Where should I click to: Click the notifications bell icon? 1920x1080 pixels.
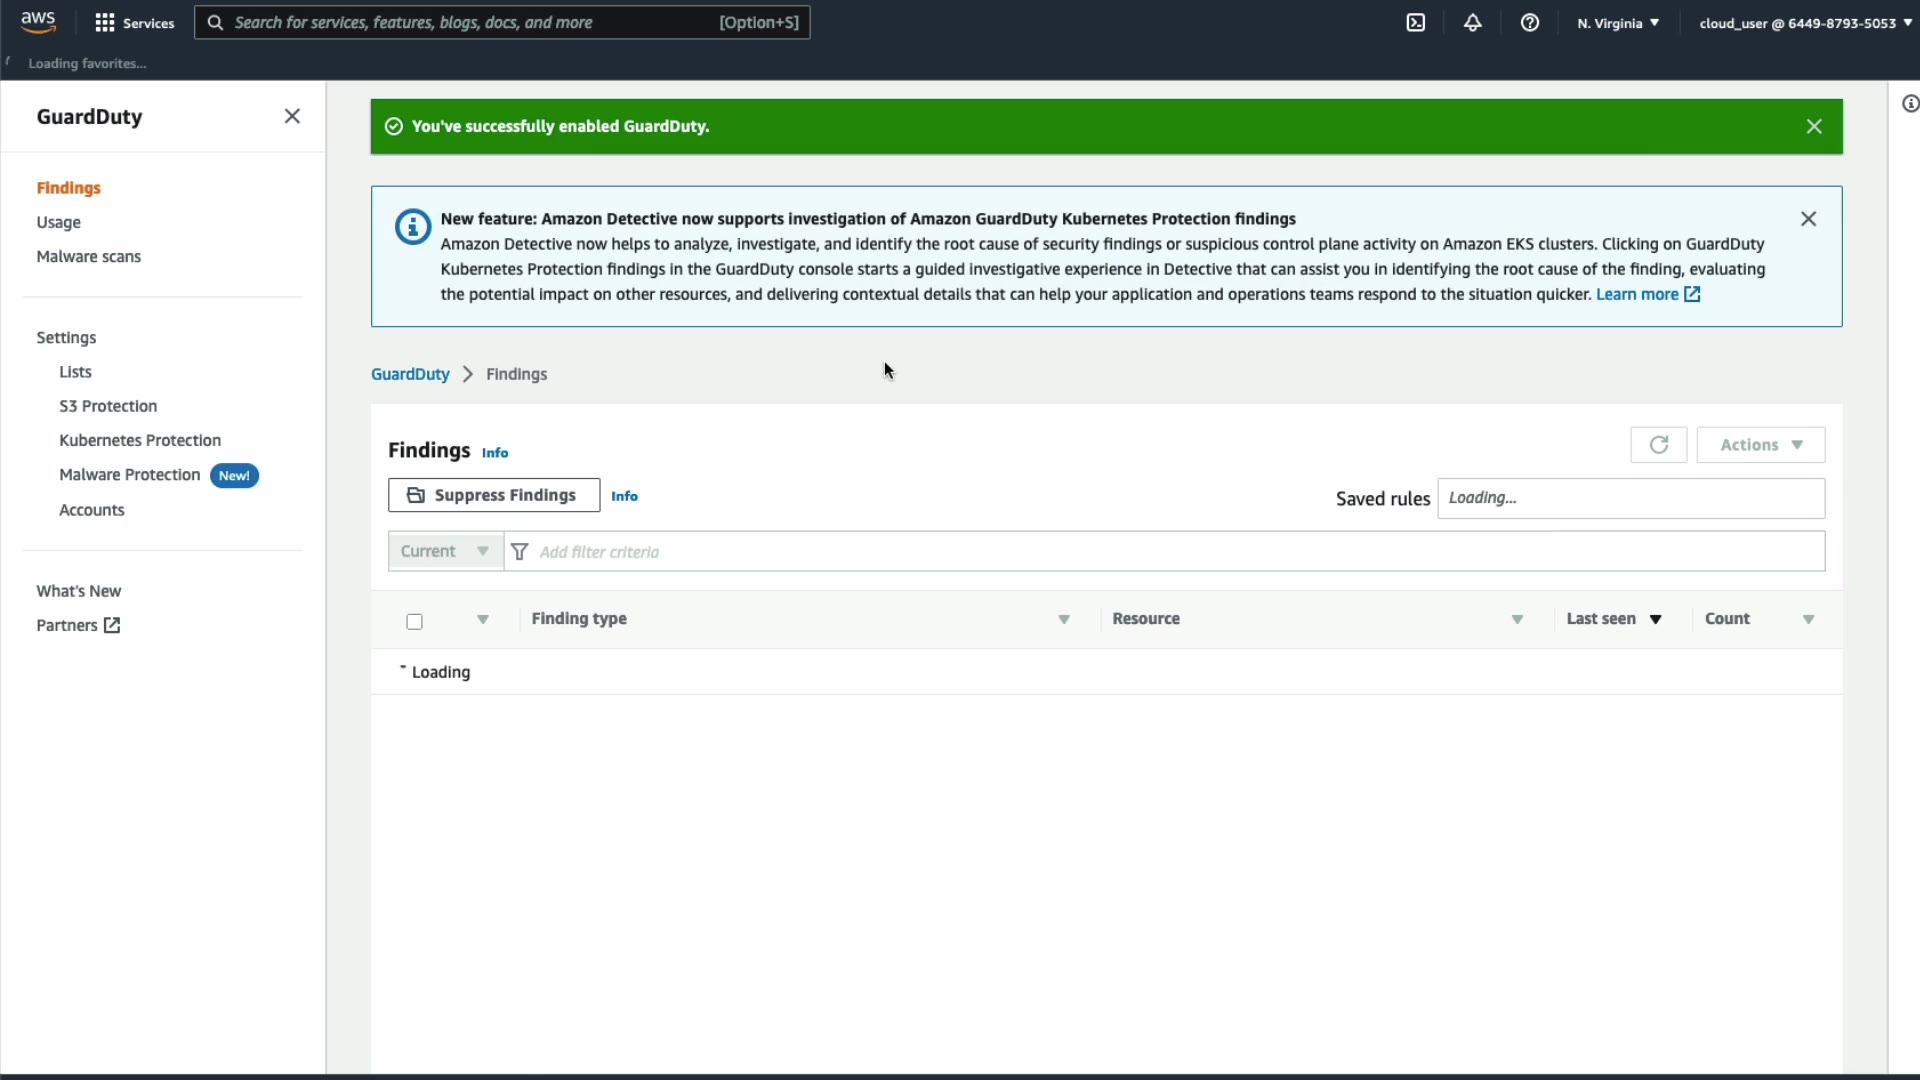click(1472, 23)
